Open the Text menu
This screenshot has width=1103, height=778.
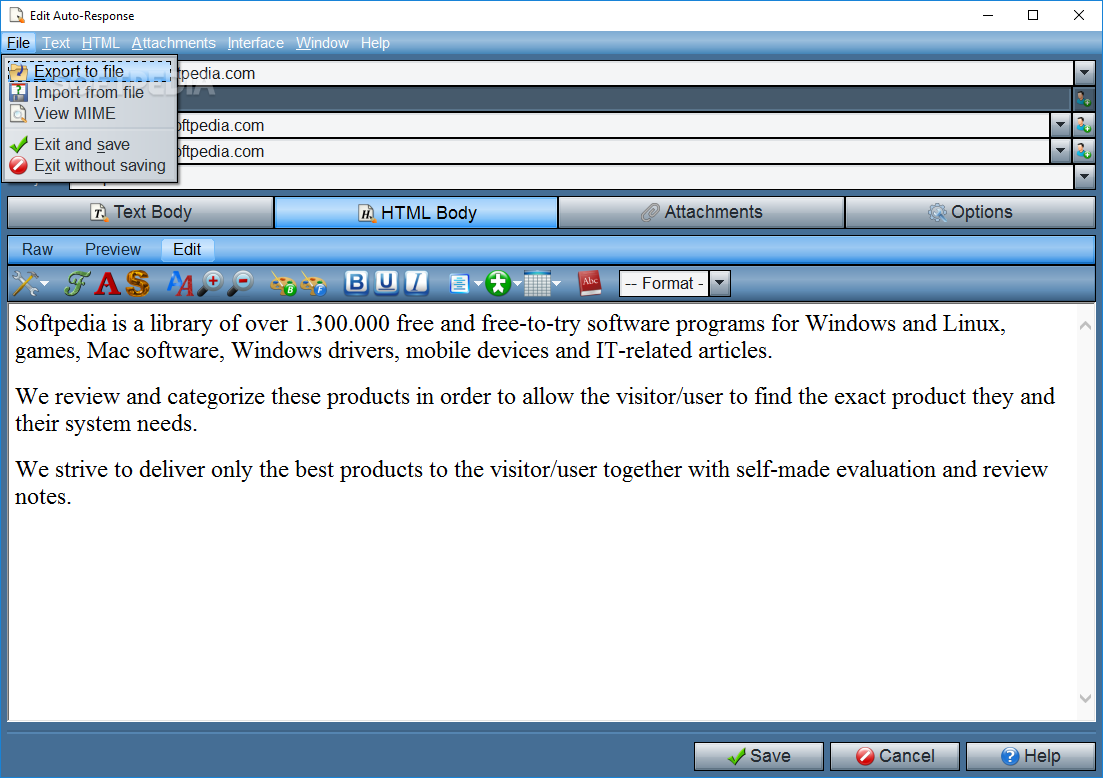pos(56,43)
